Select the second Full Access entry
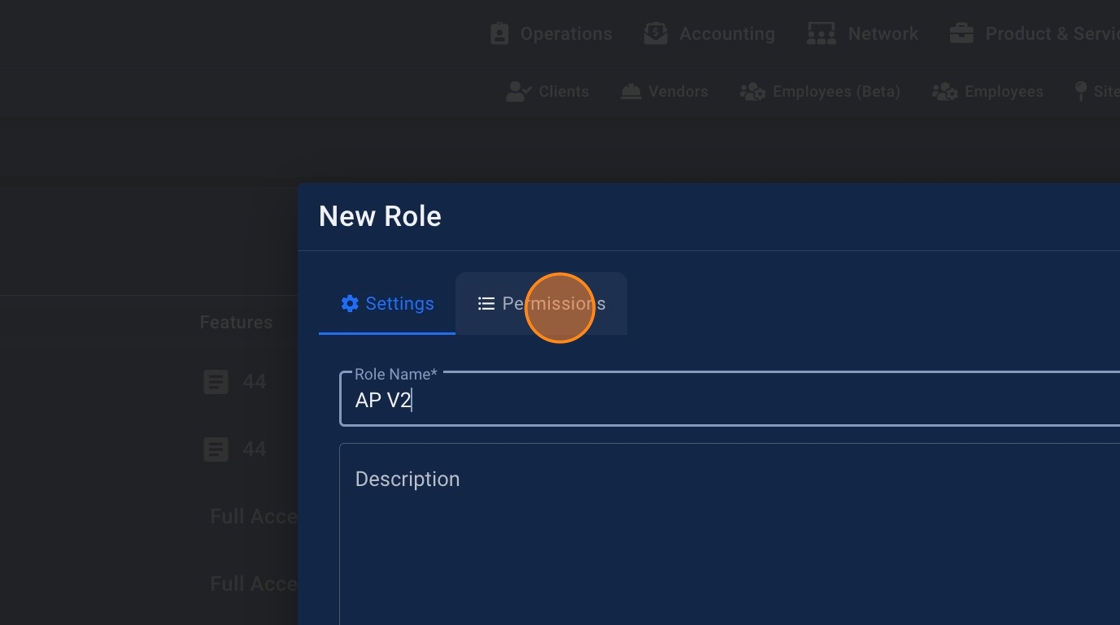 [254, 583]
